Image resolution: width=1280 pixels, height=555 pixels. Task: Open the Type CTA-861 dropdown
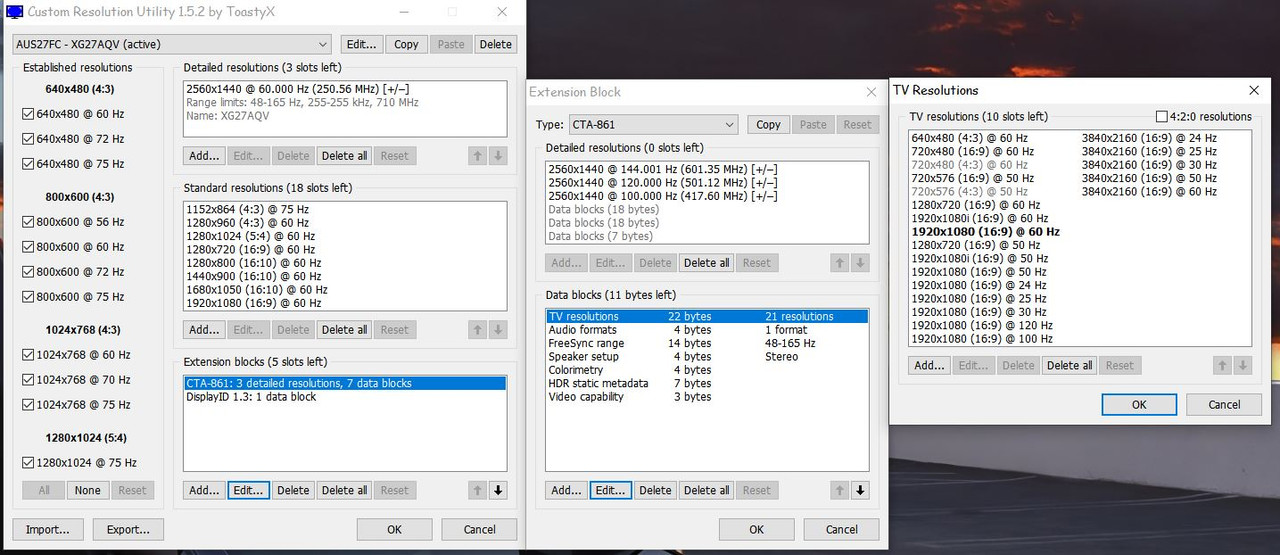(652, 125)
